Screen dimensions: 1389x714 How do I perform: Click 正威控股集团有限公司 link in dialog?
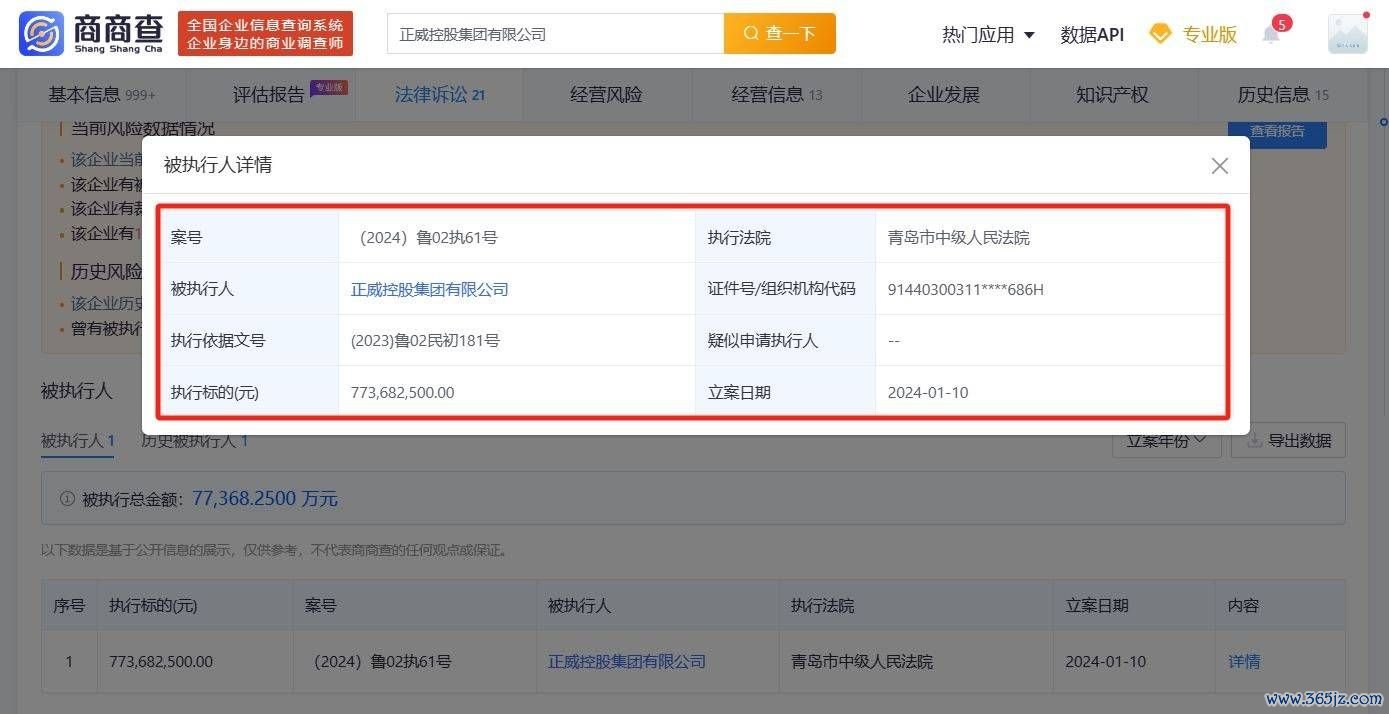coord(429,289)
